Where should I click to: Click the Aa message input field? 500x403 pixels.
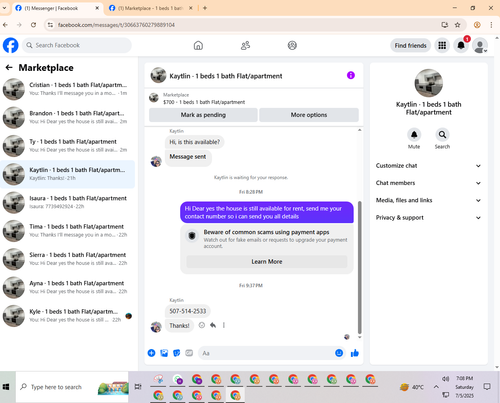267,353
